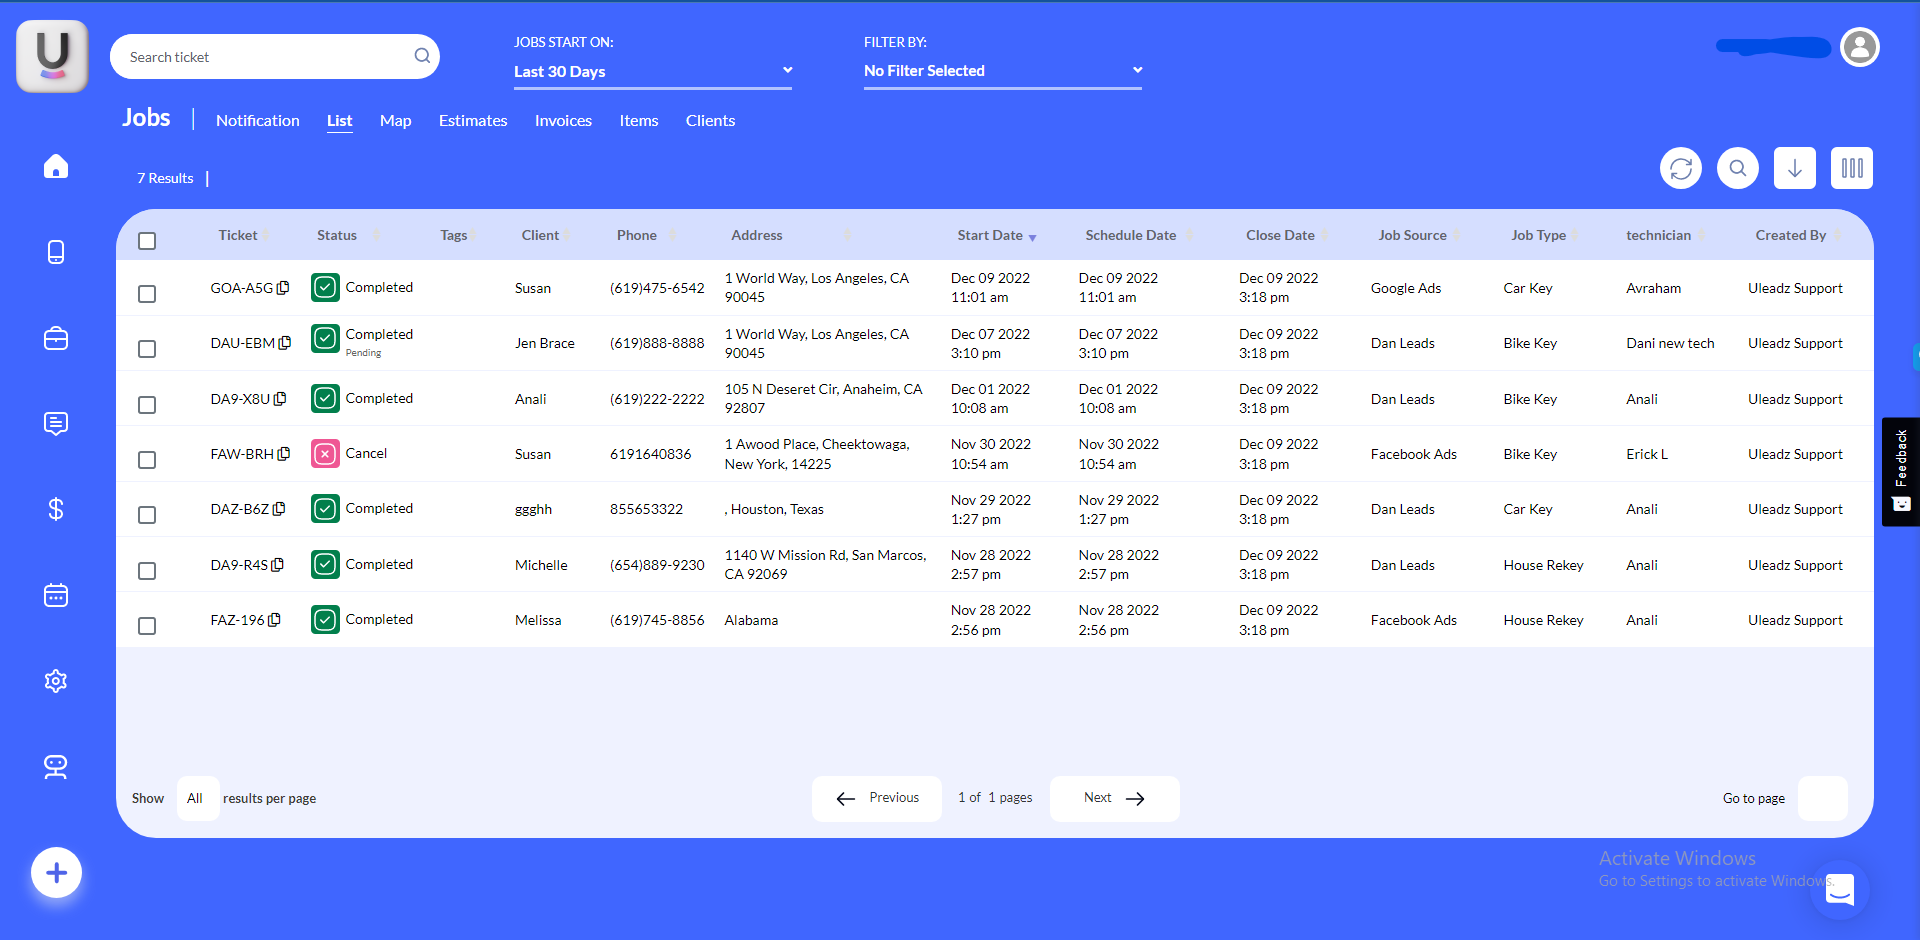This screenshot has width=1920, height=940.
Task: Open the column layout icon
Action: click(1851, 168)
